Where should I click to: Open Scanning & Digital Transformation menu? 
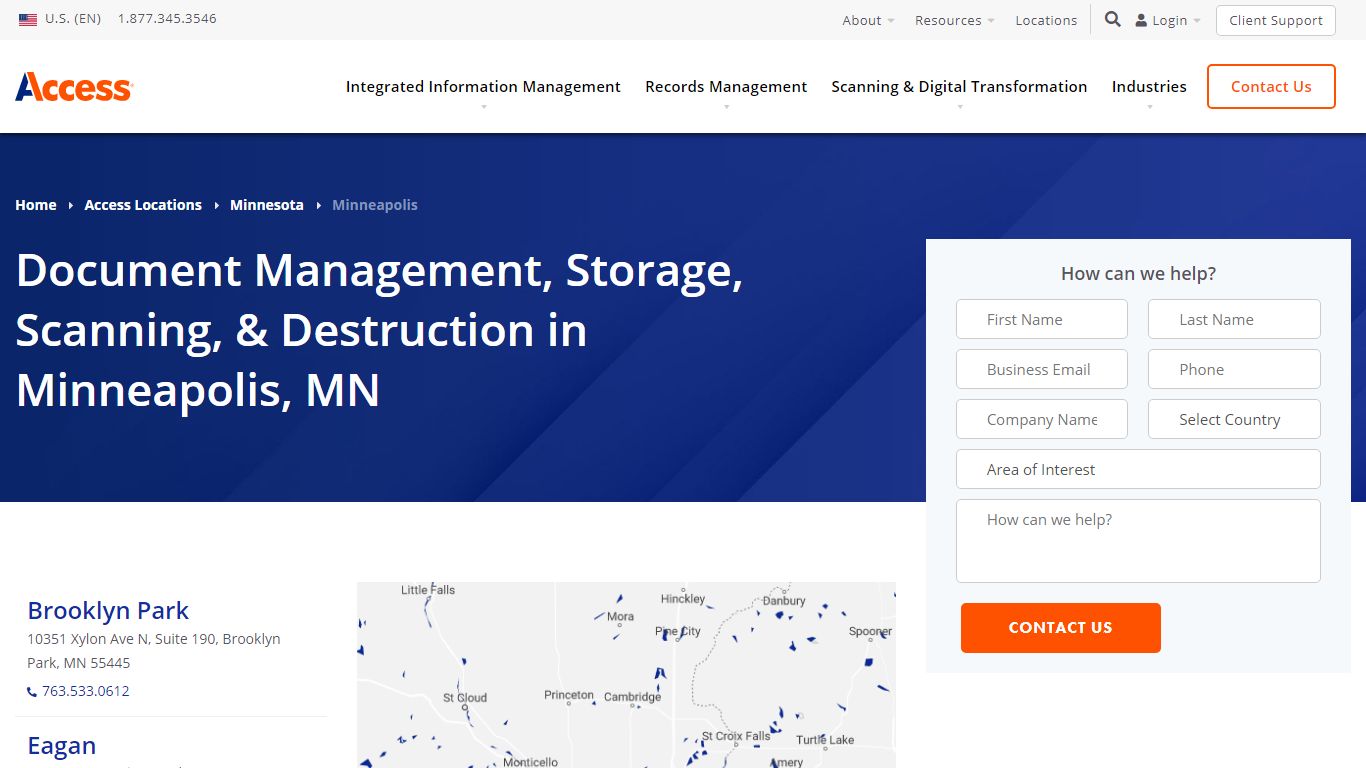pos(959,87)
